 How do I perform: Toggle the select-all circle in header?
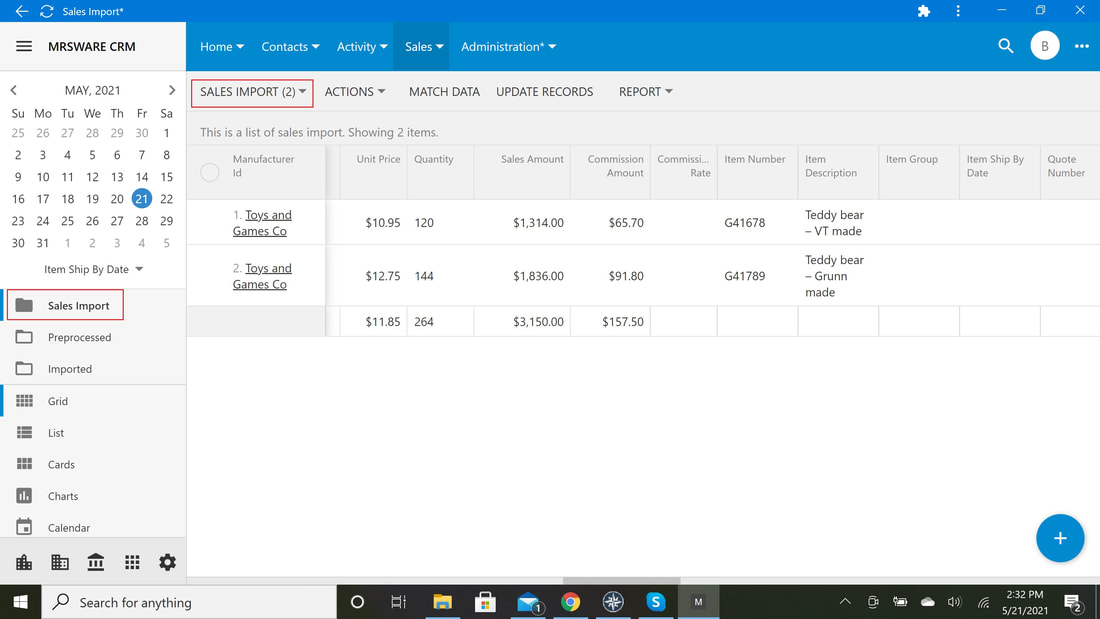point(210,172)
